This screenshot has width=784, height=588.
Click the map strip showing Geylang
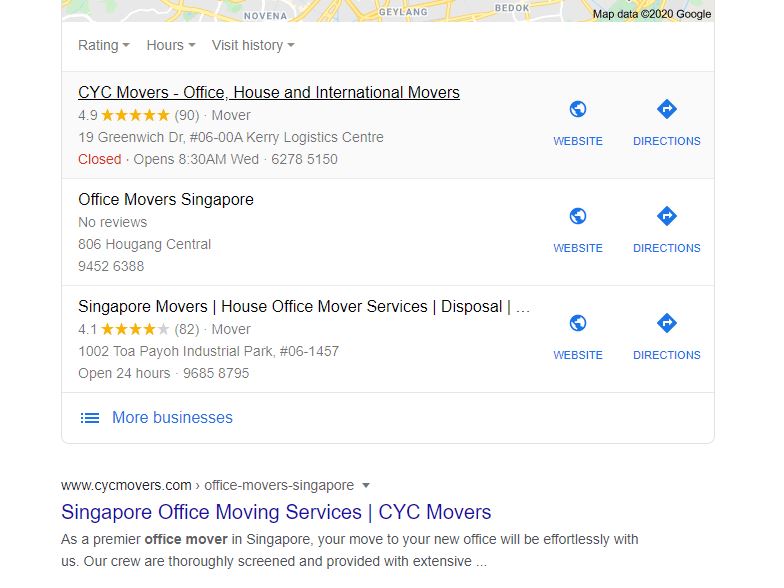[388, 11]
